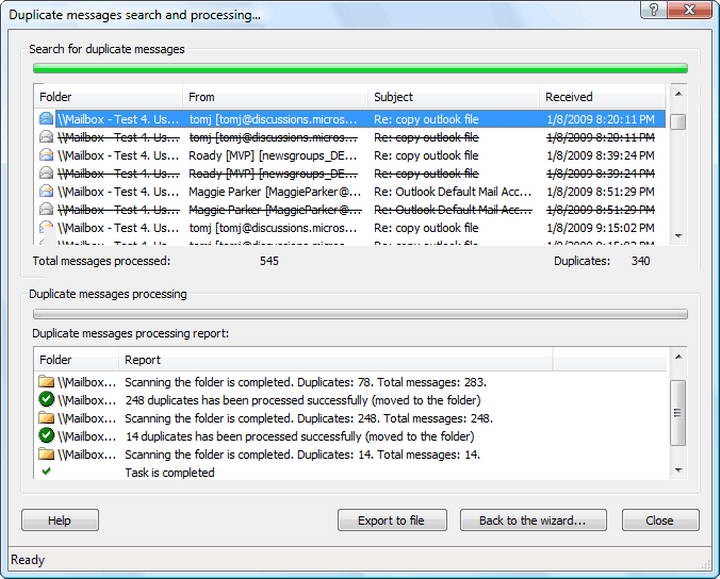Click envelope icon of selected tomj 8:20:11 PM row
Screen dimensions: 720x579
coord(46,119)
